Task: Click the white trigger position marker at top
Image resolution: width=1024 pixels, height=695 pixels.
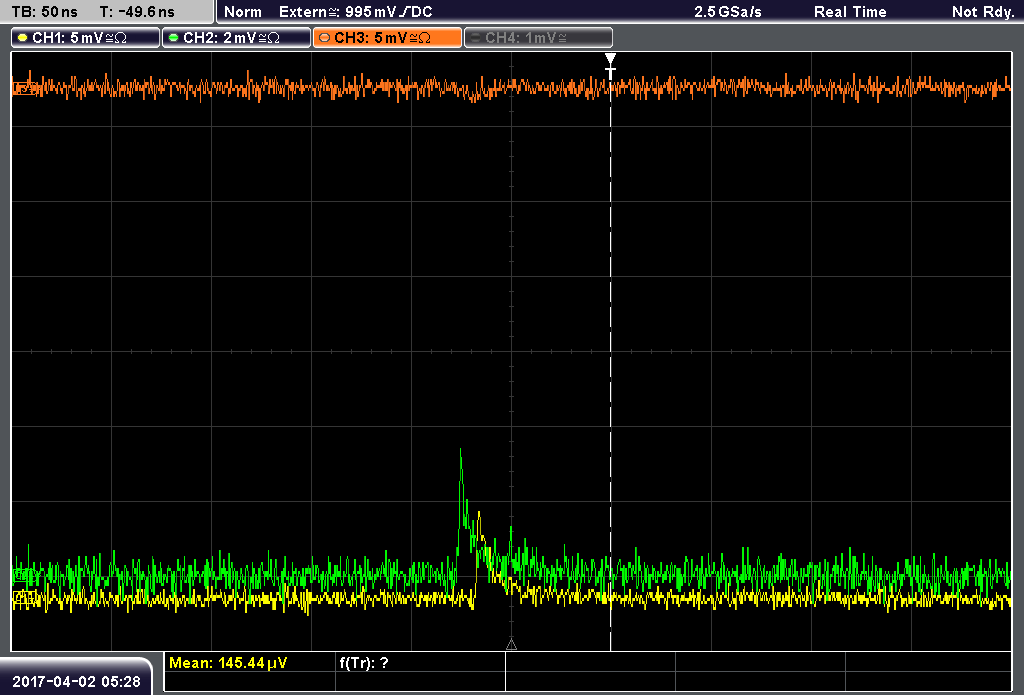Action: click(611, 66)
